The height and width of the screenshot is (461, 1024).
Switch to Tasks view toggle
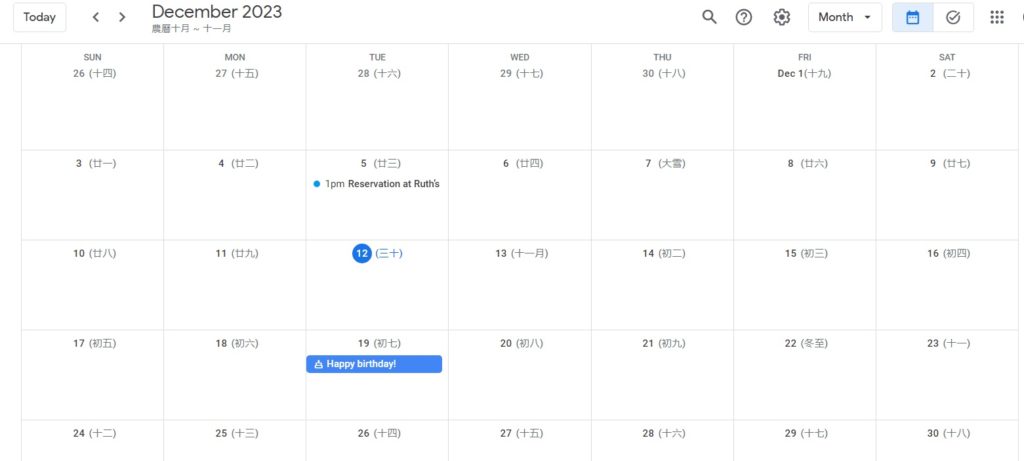tap(953, 17)
